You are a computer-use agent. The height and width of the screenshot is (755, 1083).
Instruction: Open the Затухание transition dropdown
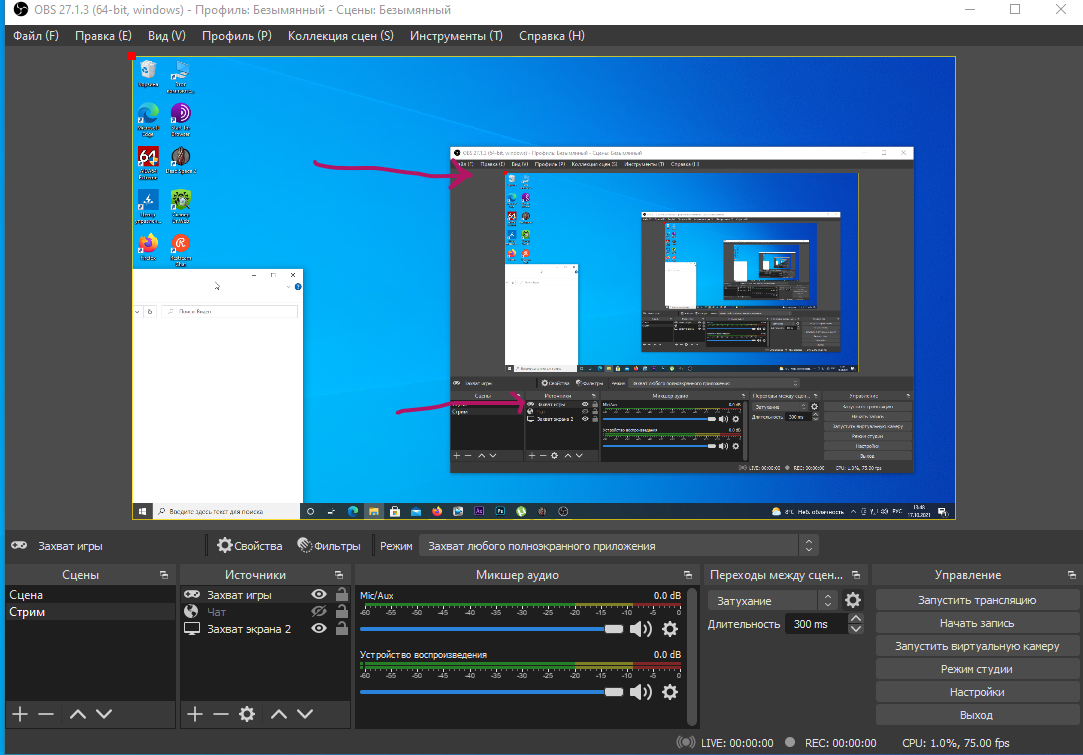click(x=773, y=601)
